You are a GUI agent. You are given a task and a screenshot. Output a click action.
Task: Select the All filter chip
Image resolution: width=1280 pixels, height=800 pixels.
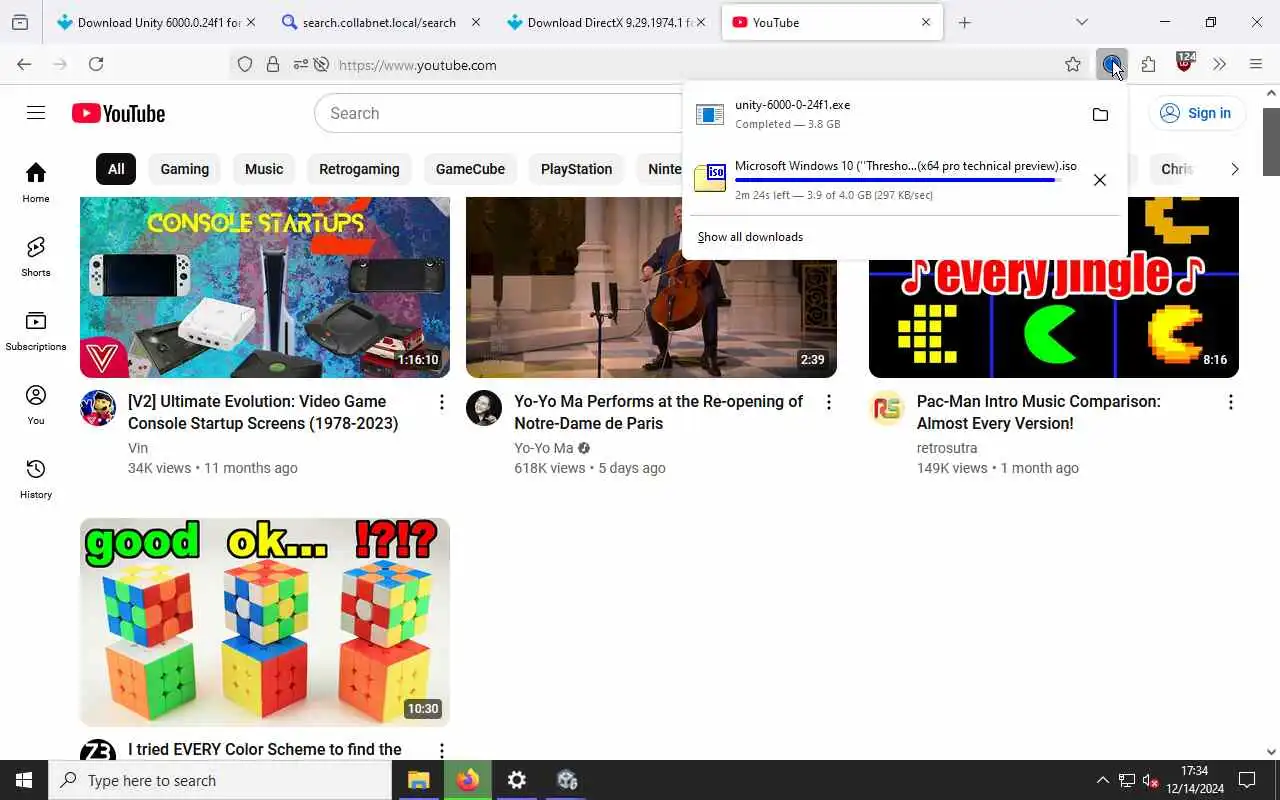(x=116, y=169)
